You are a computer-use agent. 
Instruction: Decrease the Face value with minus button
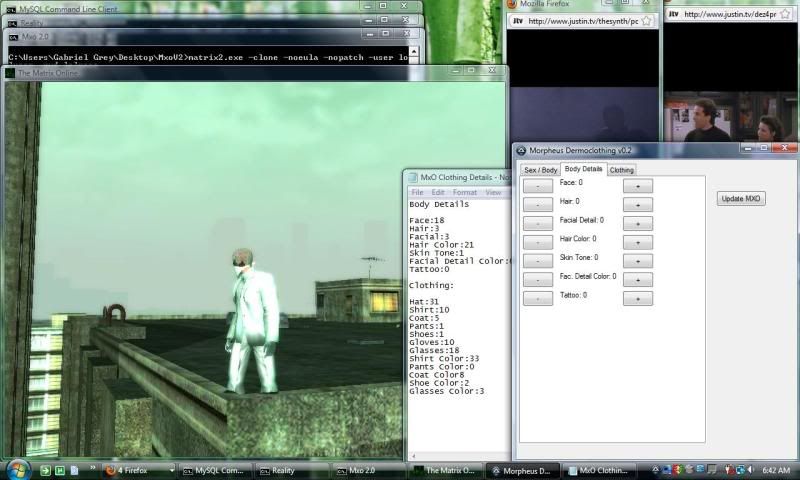point(538,186)
